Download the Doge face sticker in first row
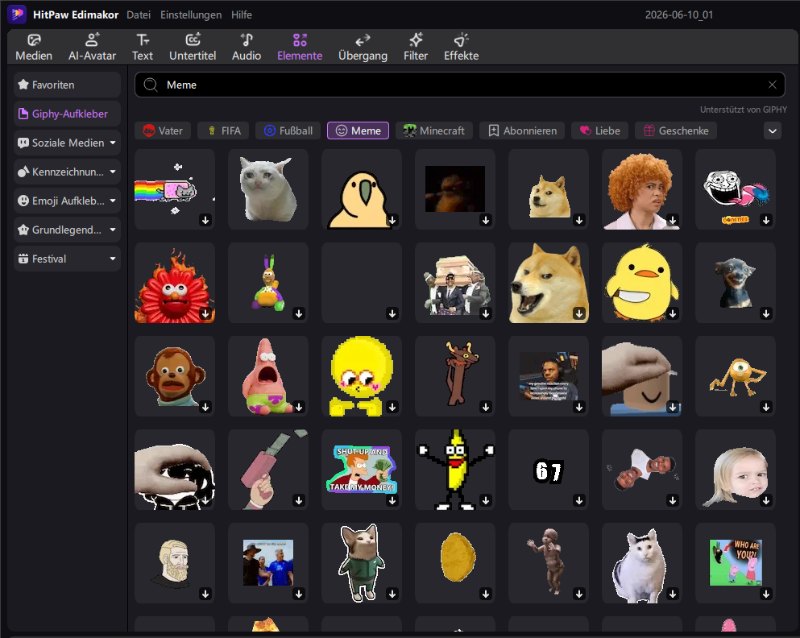 (579, 220)
